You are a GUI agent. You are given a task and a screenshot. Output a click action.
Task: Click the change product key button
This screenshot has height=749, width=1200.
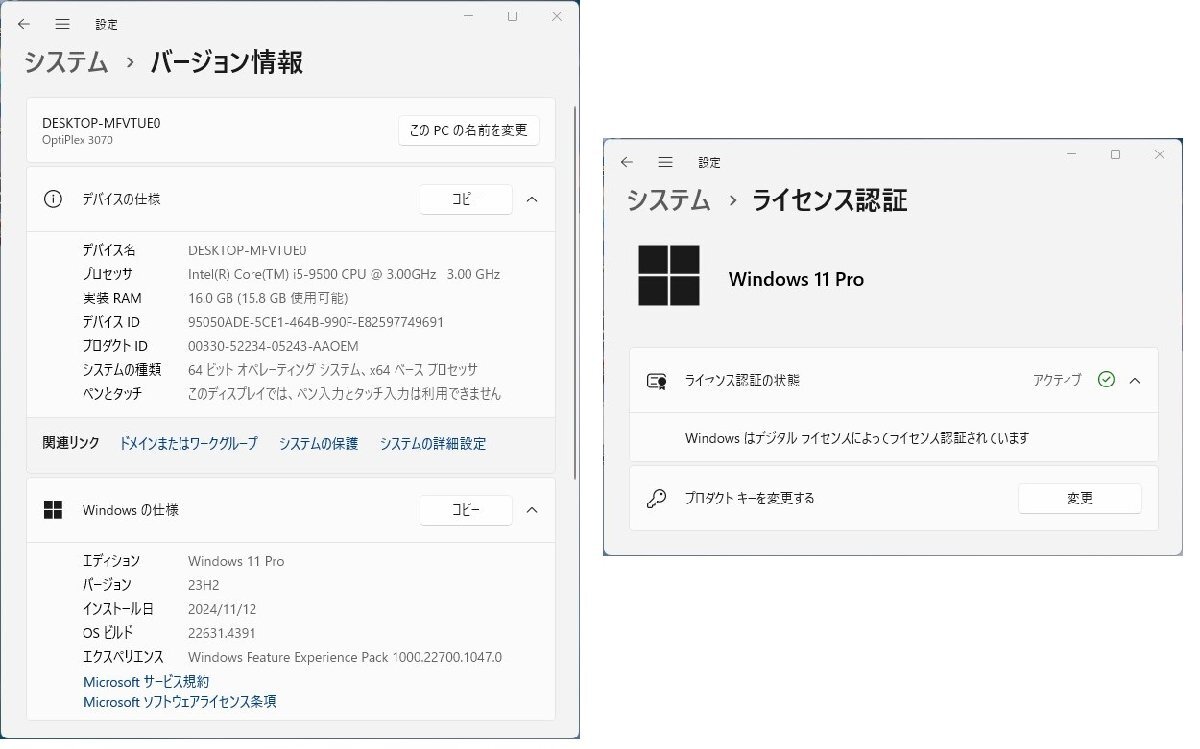[1079, 498]
